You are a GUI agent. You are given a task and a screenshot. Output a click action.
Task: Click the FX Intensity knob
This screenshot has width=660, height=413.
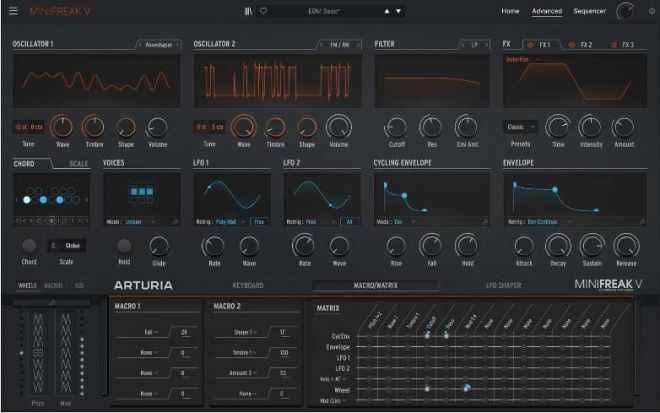(x=590, y=126)
